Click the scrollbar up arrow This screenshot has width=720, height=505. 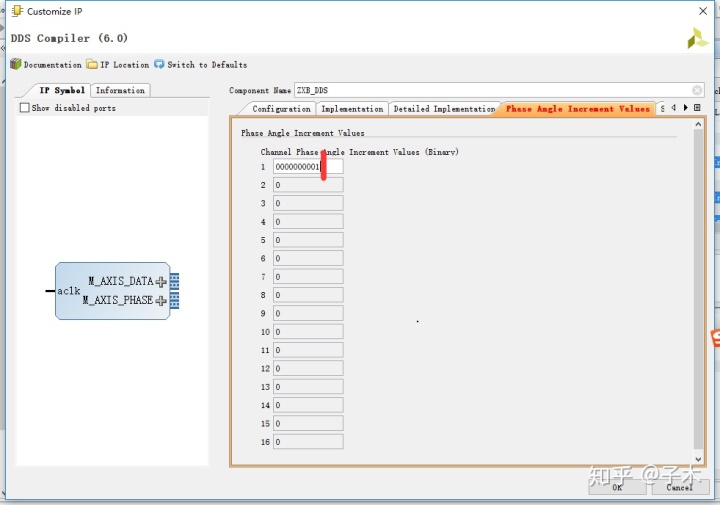pyautogui.click(x=698, y=124)
